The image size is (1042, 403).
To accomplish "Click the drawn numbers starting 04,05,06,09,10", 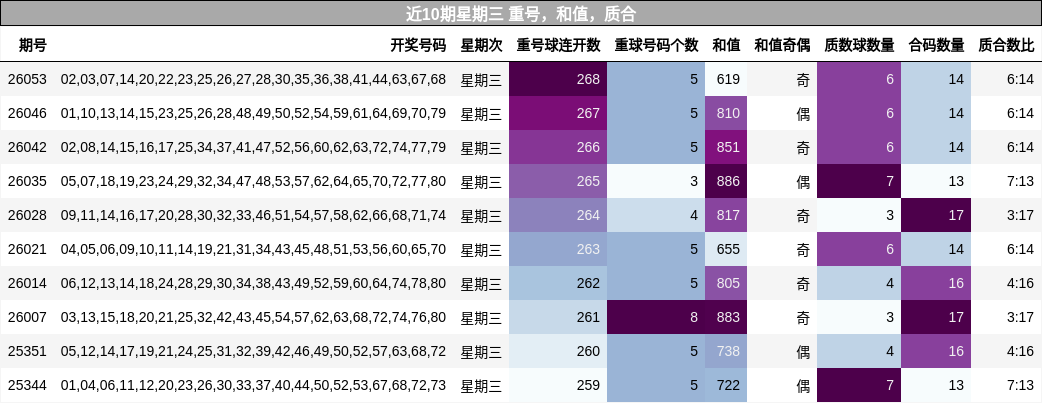I will point(253,249).
